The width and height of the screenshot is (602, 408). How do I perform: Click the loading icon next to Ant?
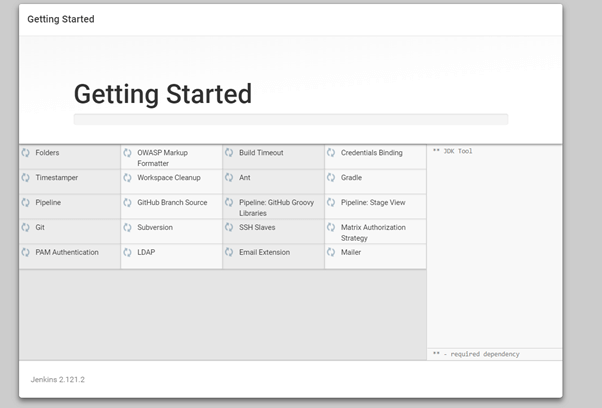229,178
